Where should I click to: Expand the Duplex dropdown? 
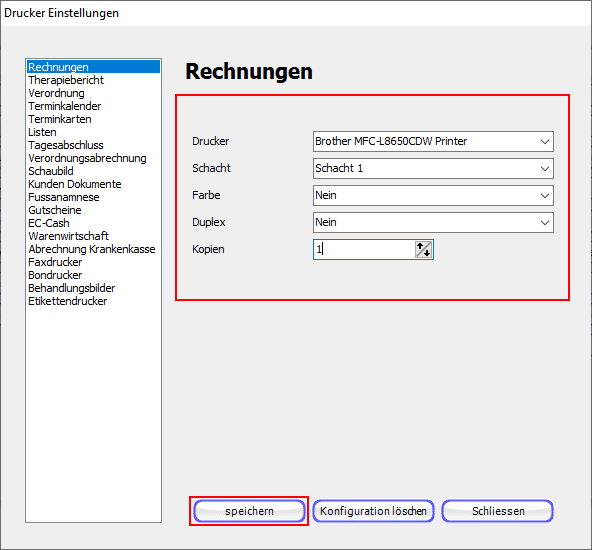pyautogui.click(x=433, y=222)
